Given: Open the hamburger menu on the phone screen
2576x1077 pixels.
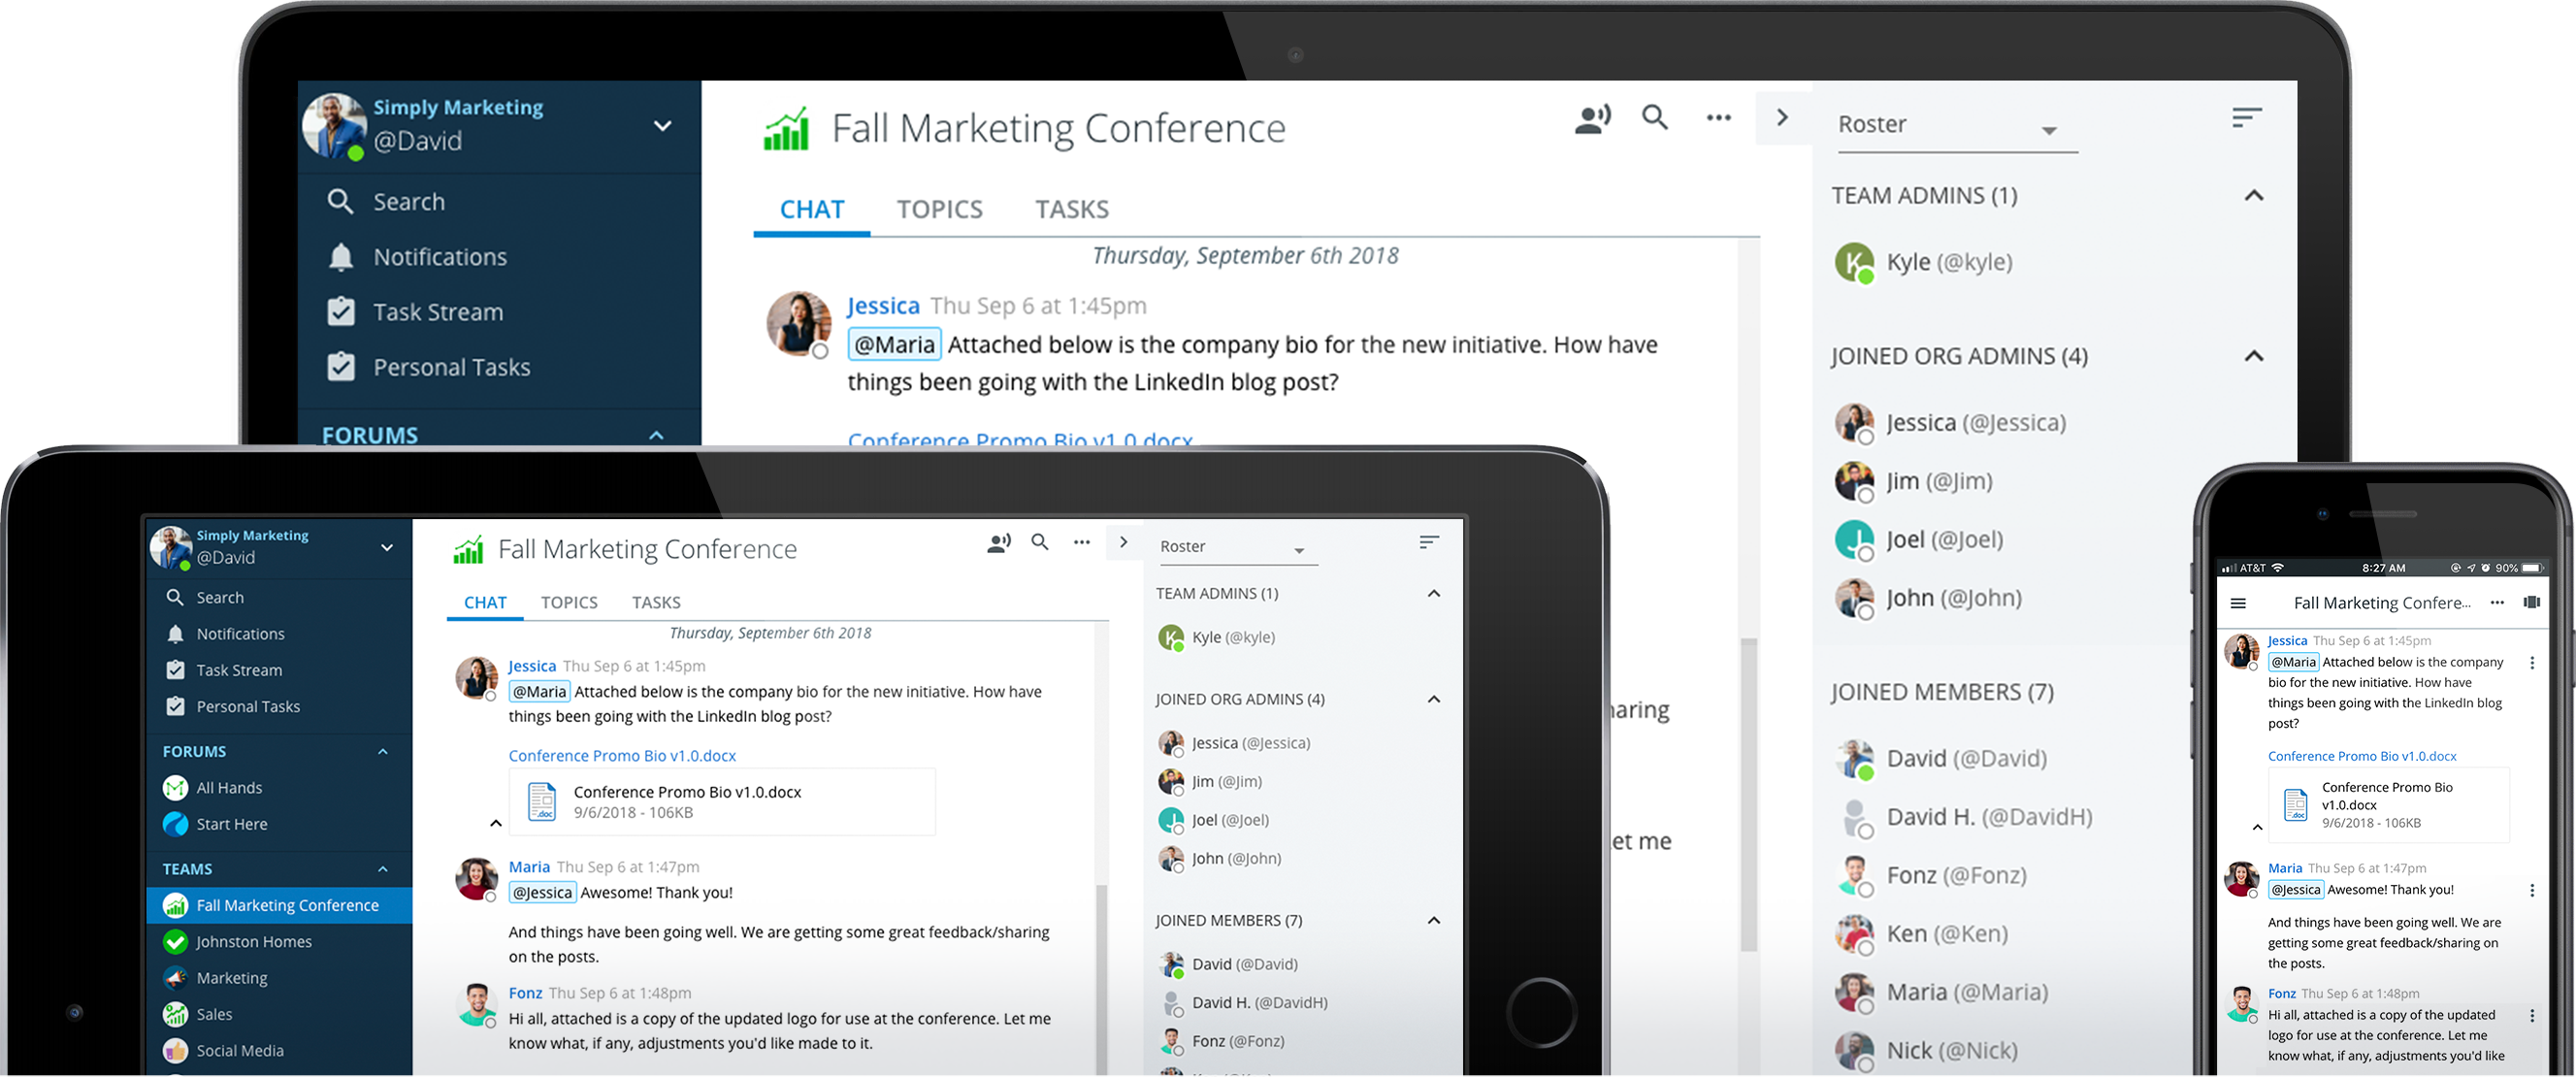Looking at the screenshot, I should point(2238,603).
